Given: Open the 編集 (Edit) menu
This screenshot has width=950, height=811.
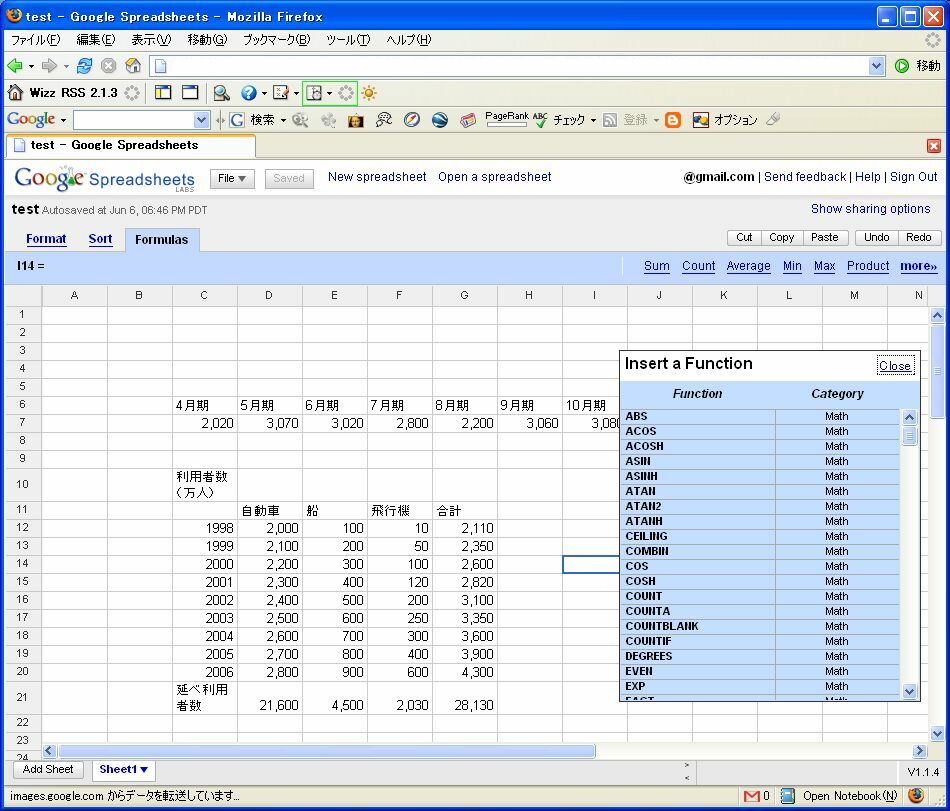Looking at the screenshot, I should pyautogui.click(x=95, y=40).
